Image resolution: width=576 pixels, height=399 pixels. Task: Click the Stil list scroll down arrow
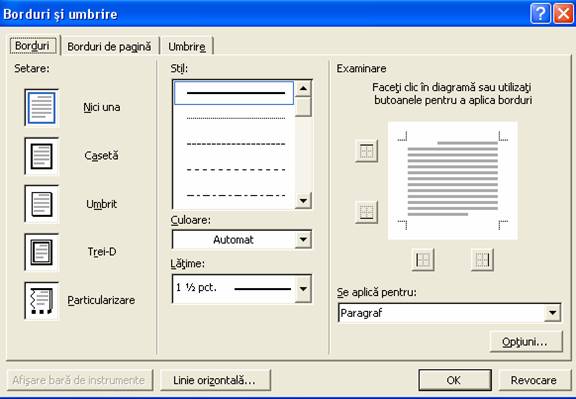click(x=303, y=201)
